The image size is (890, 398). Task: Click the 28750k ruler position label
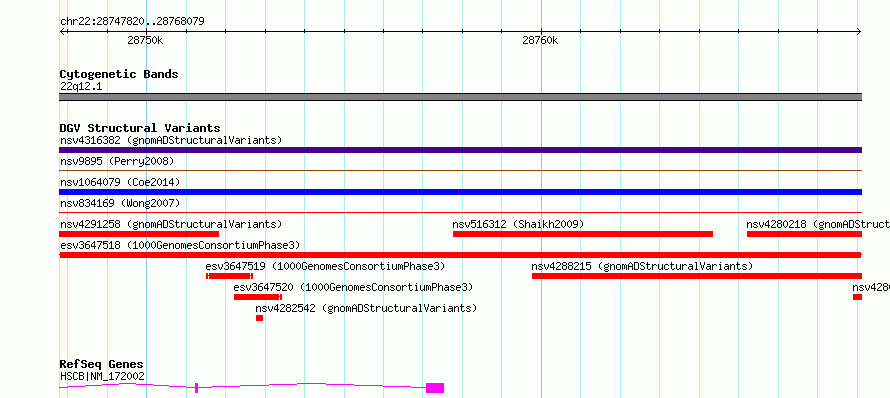tap(145, 40)
